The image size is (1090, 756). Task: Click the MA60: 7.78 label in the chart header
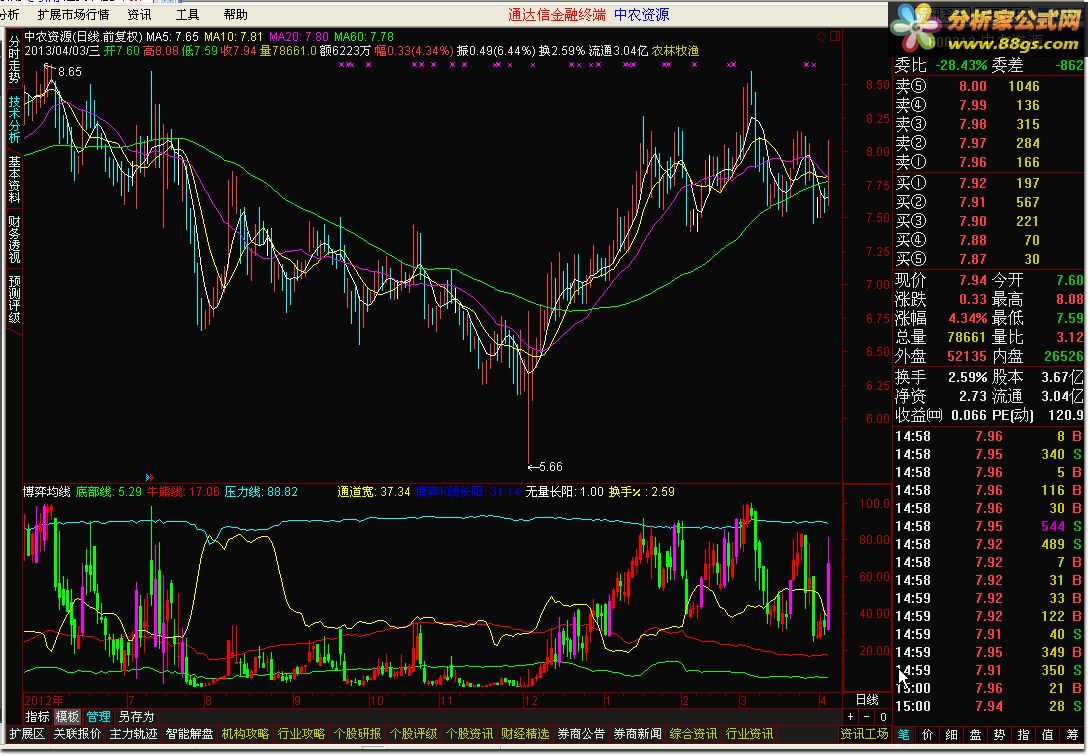tap(364, 37)
